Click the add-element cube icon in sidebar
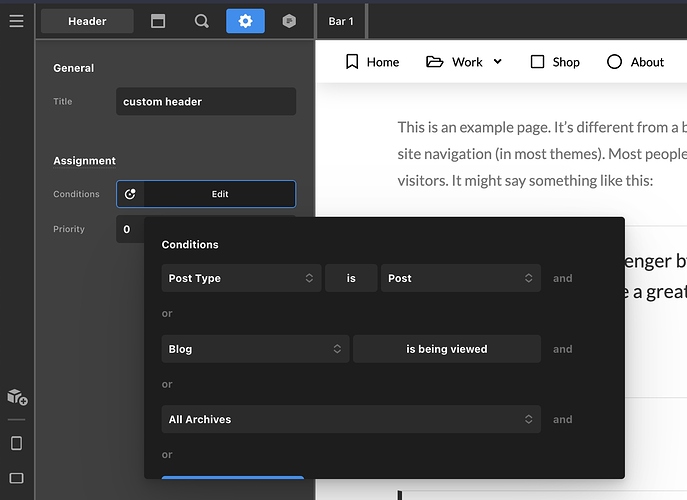Image resolution: width=687 pixels, height=500 pixels. pos(16,397)
